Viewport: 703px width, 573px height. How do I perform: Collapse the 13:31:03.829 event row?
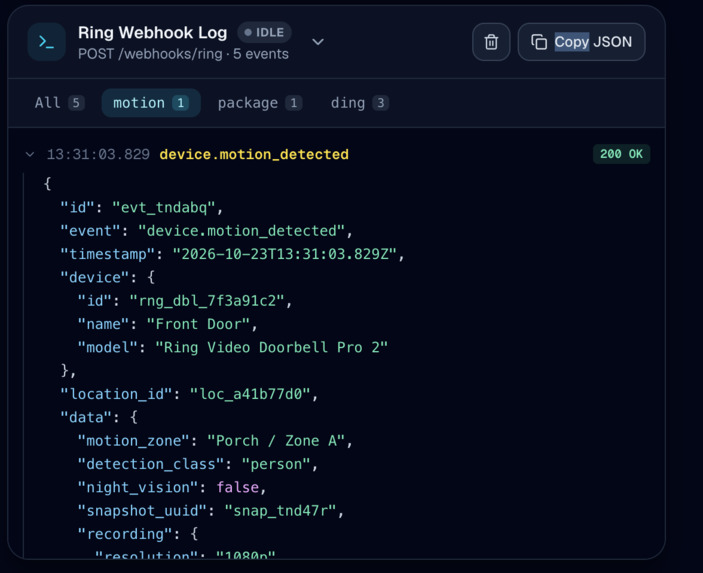tap(30, 155)
